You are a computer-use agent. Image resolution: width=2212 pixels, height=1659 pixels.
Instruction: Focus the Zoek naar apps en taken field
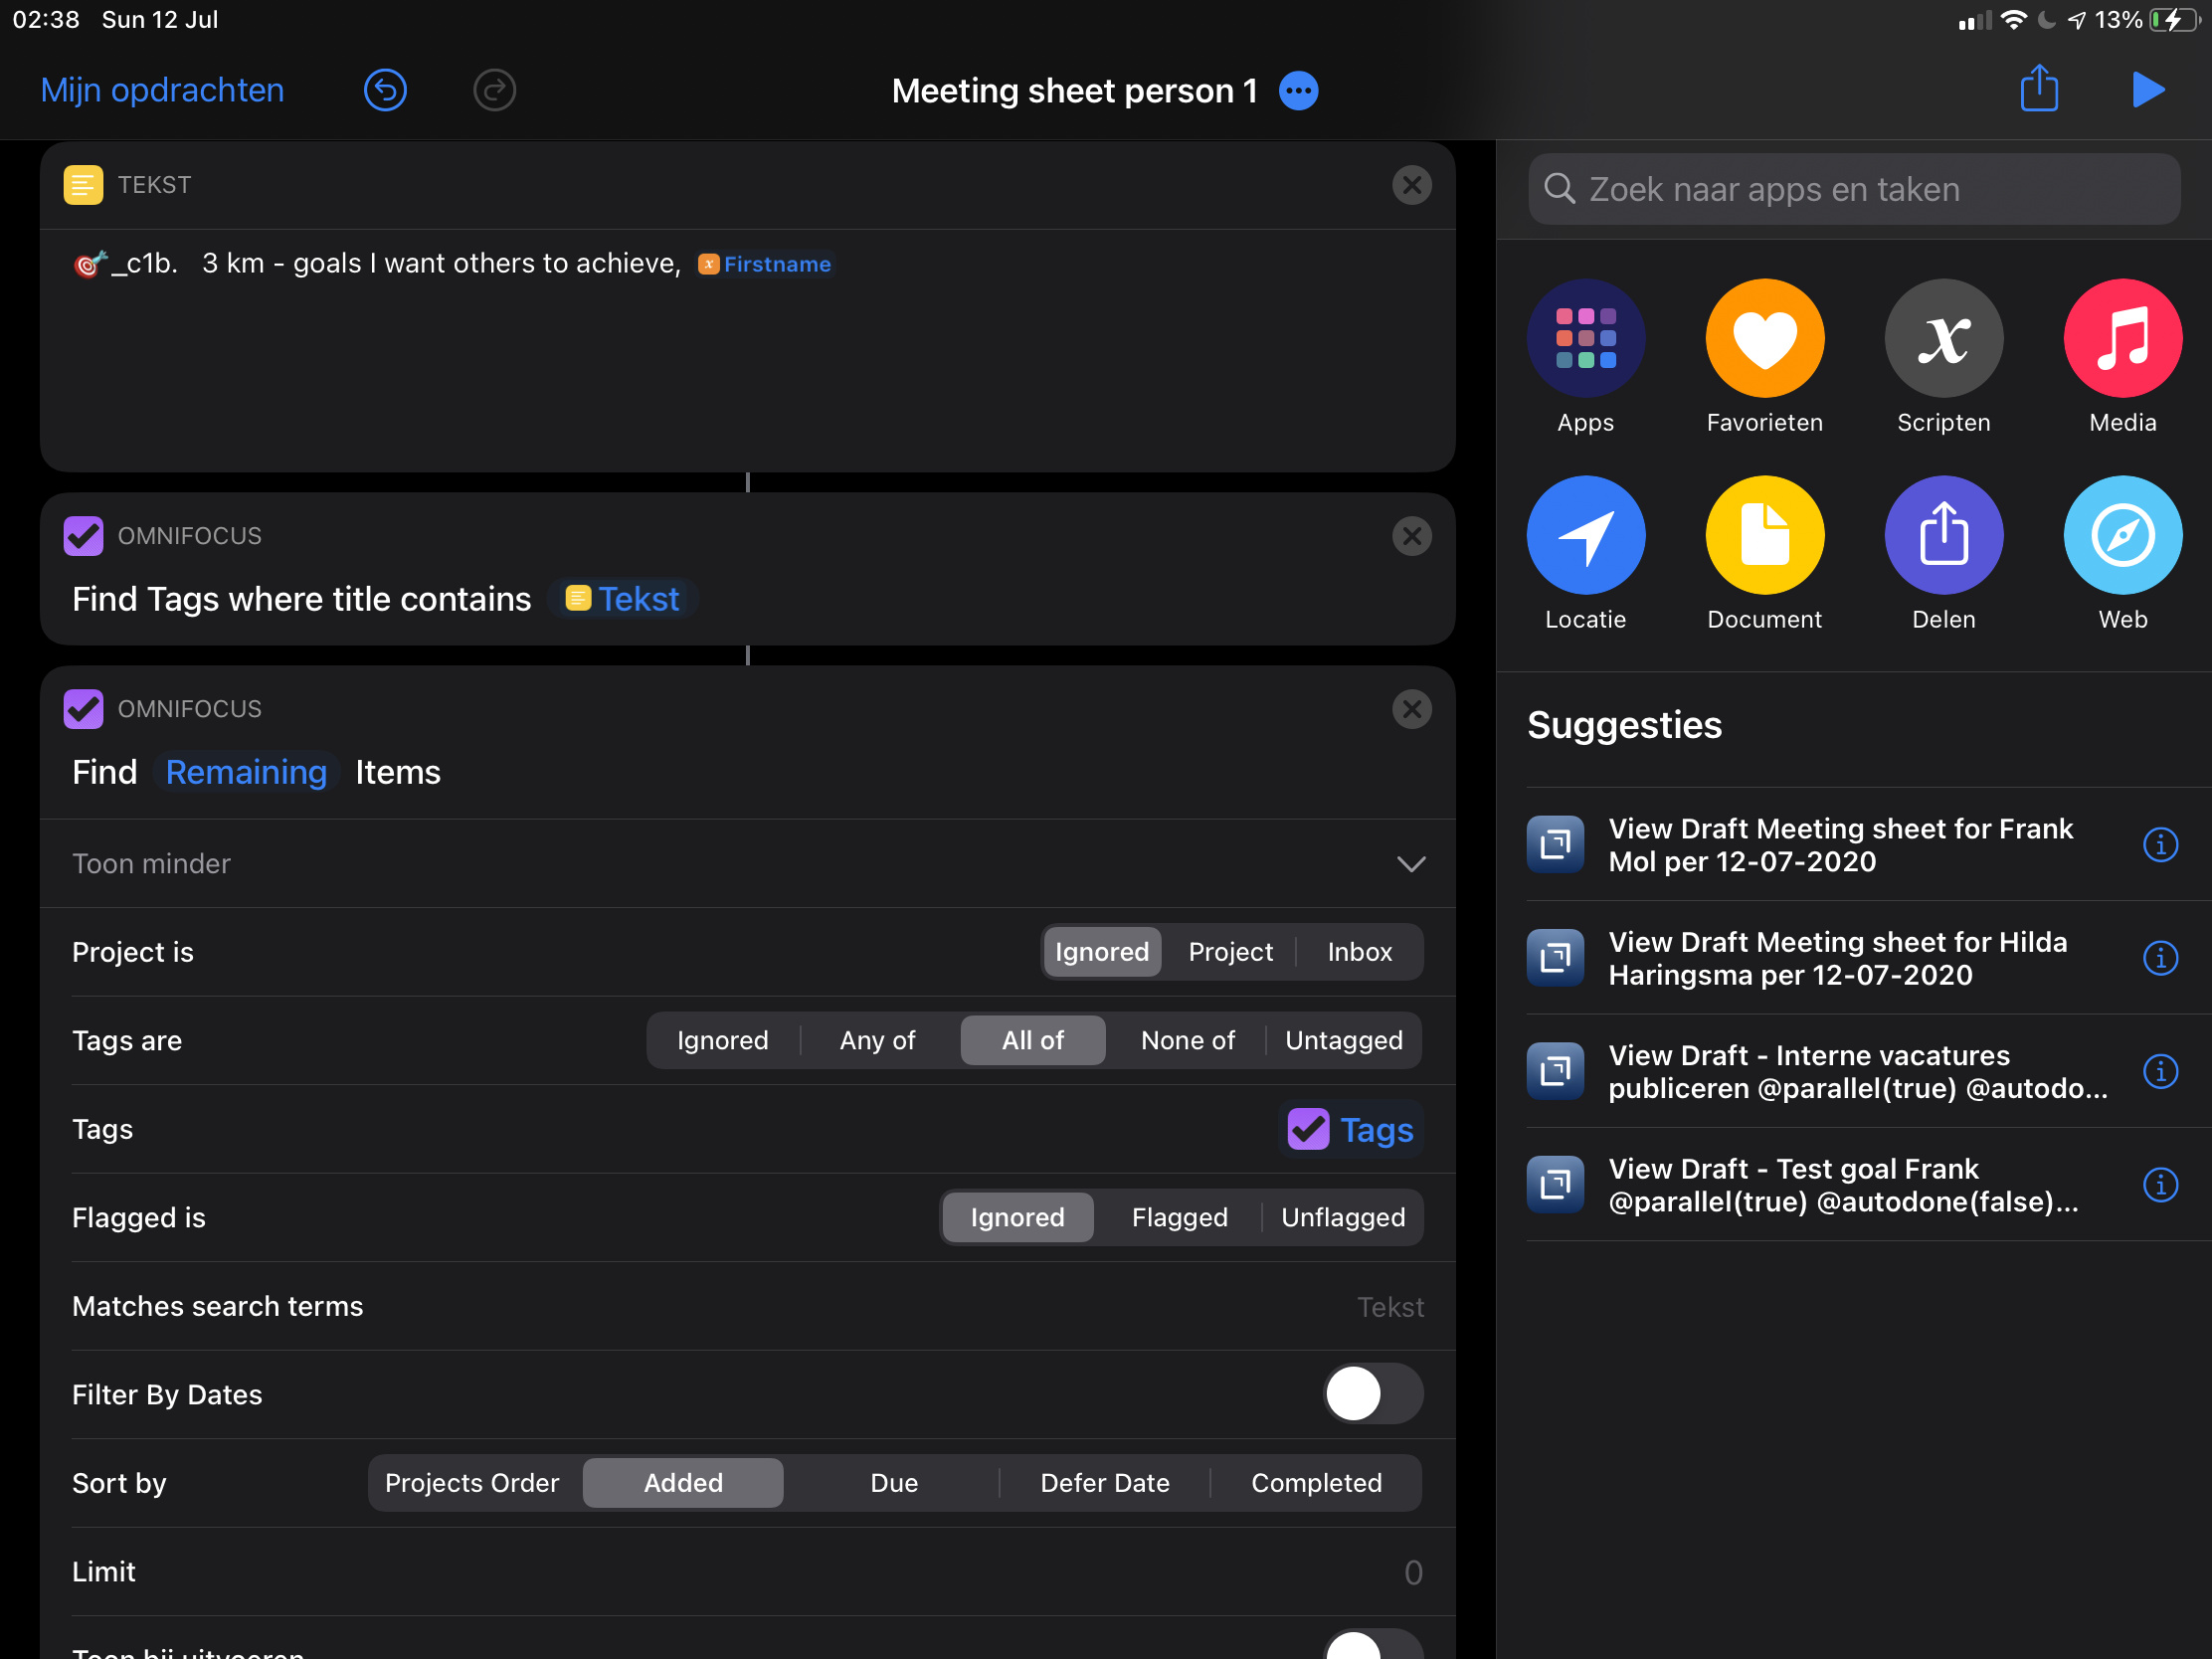point(1853,189)
